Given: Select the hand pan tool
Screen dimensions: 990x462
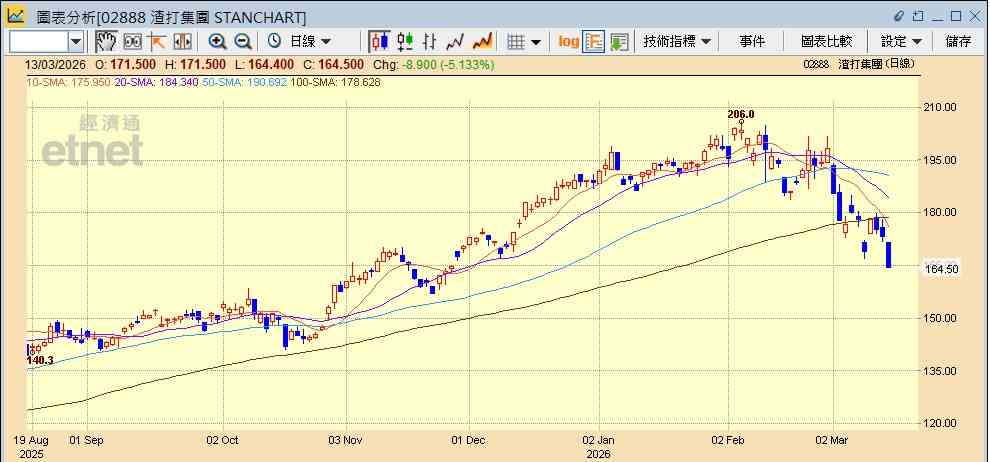Looking at the screenshot, I should (x=106, y=42).
